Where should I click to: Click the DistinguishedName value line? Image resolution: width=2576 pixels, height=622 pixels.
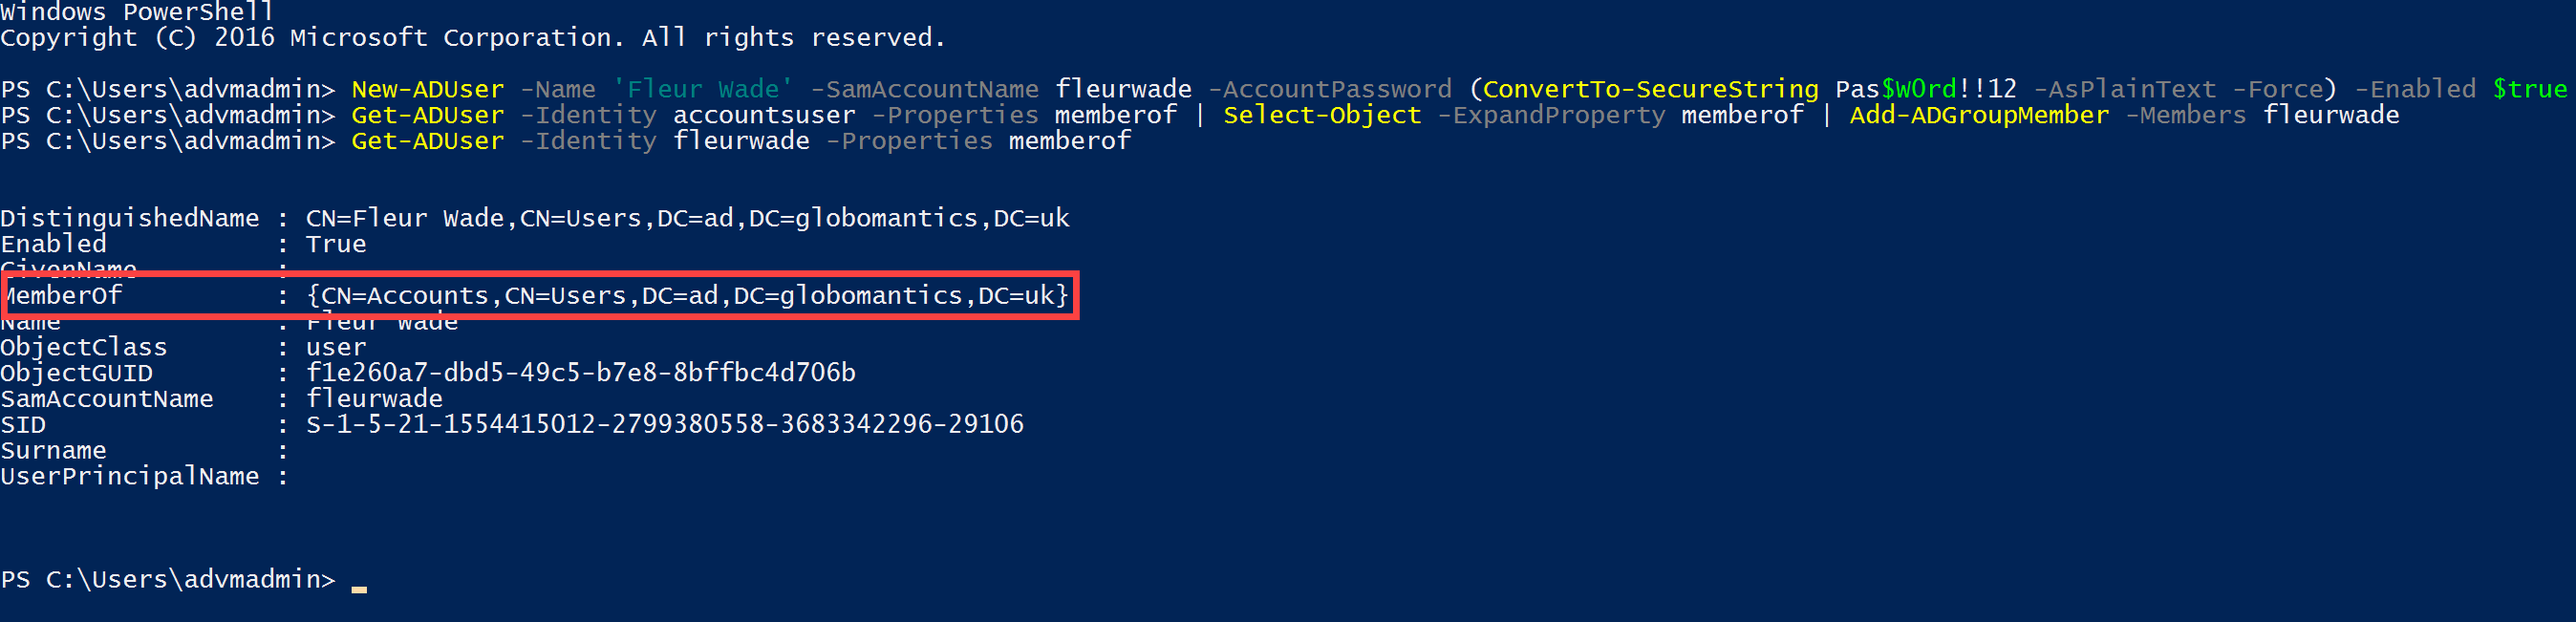coord(687,218)
